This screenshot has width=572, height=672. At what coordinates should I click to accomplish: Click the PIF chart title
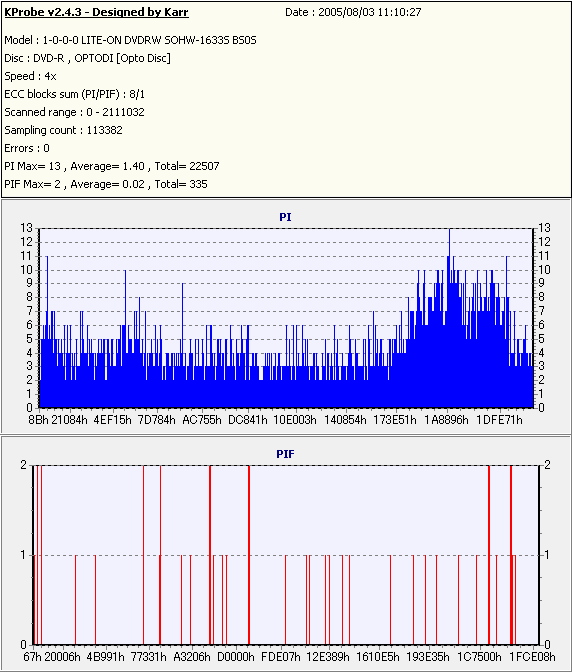(x=285, y=454)
